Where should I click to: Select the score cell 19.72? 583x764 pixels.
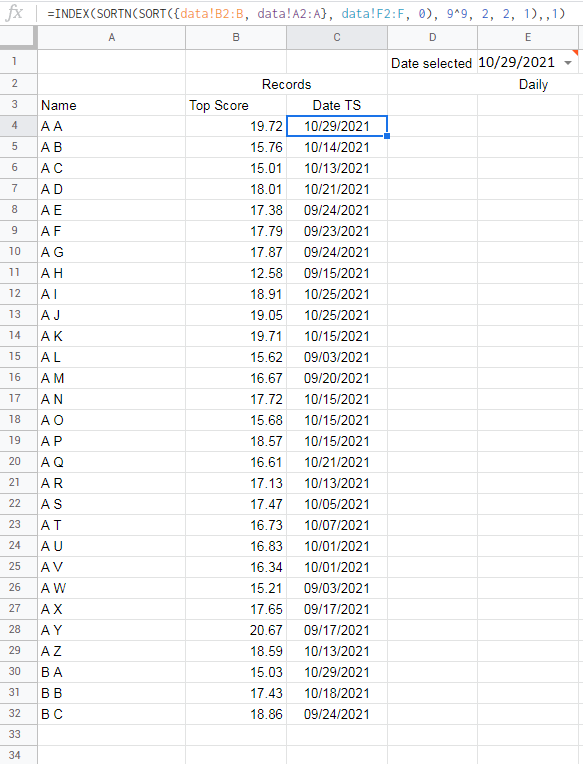(x=236, y=126)
